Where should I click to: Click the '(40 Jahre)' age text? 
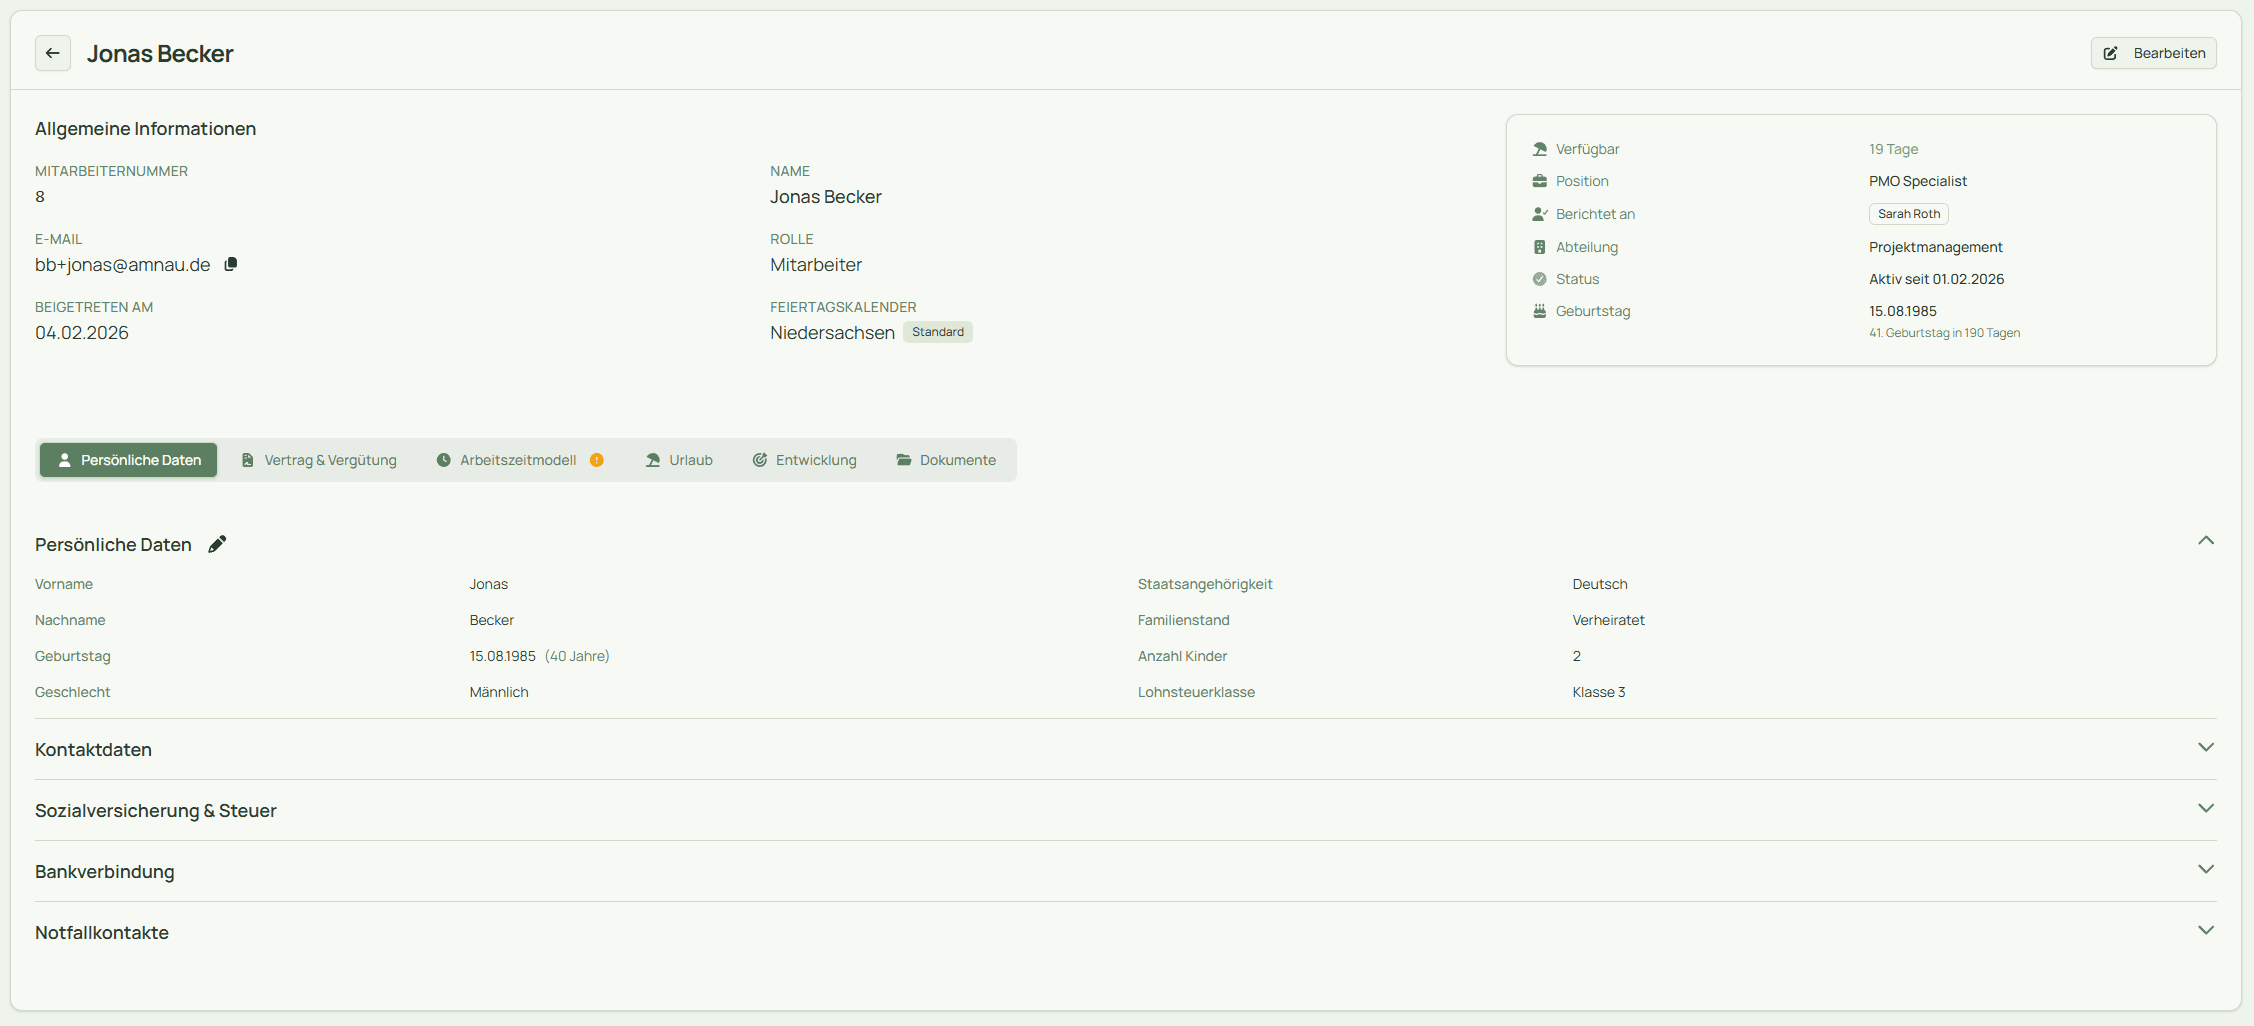pyautogui.click(x=577, y=656)
